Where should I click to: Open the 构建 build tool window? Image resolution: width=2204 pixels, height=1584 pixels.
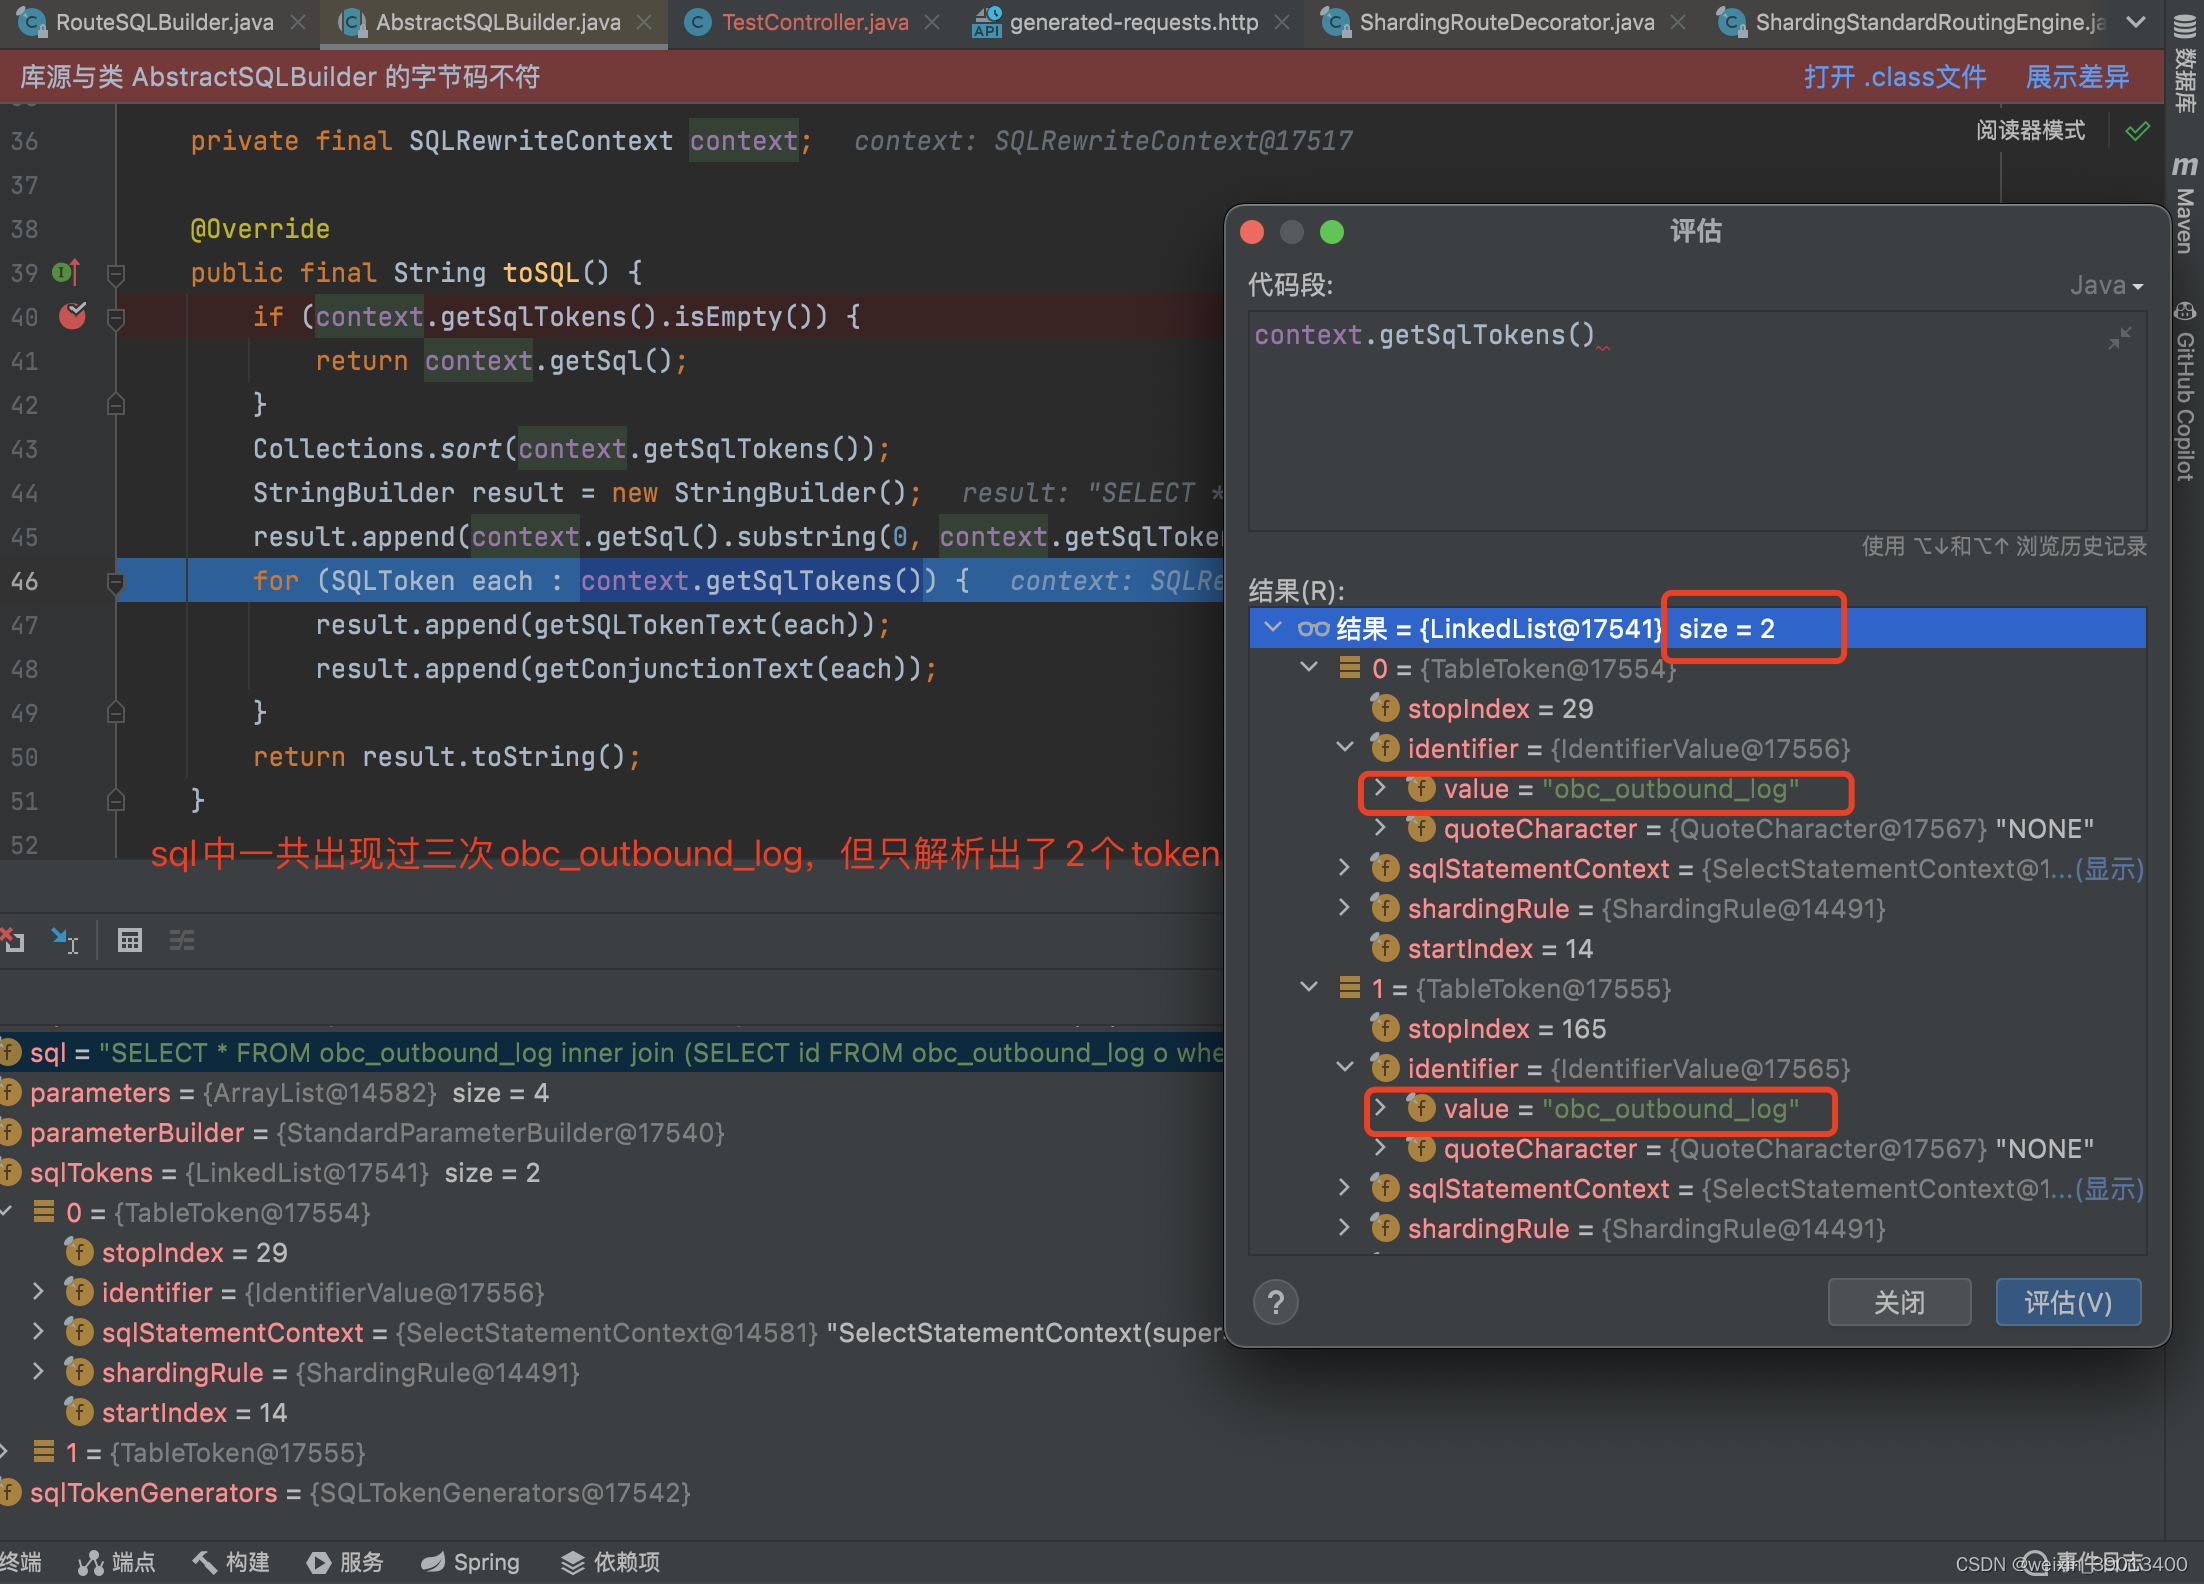(x=232, y=1562)
